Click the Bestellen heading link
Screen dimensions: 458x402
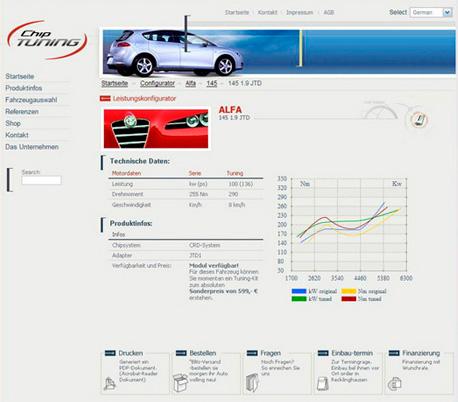(203, 353)
